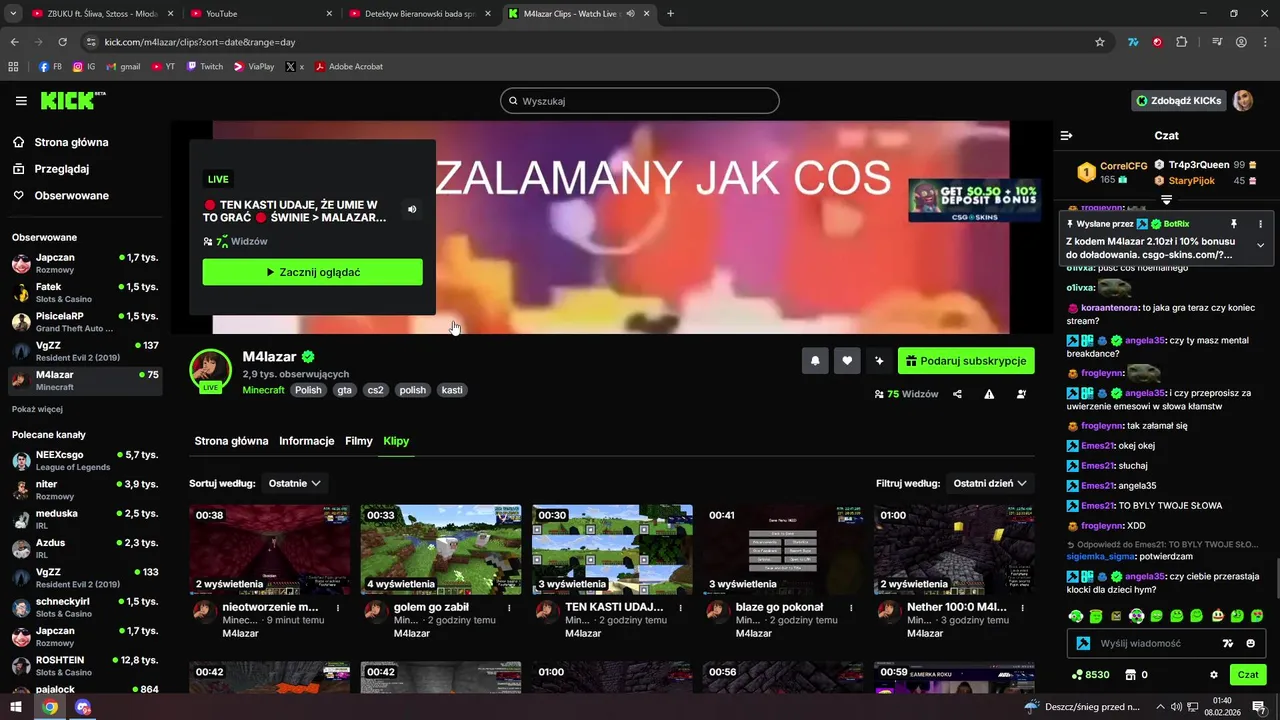The image size is (1280, 720).
Task: Open the Kick hamburger menu
Action: click(21, 101)
